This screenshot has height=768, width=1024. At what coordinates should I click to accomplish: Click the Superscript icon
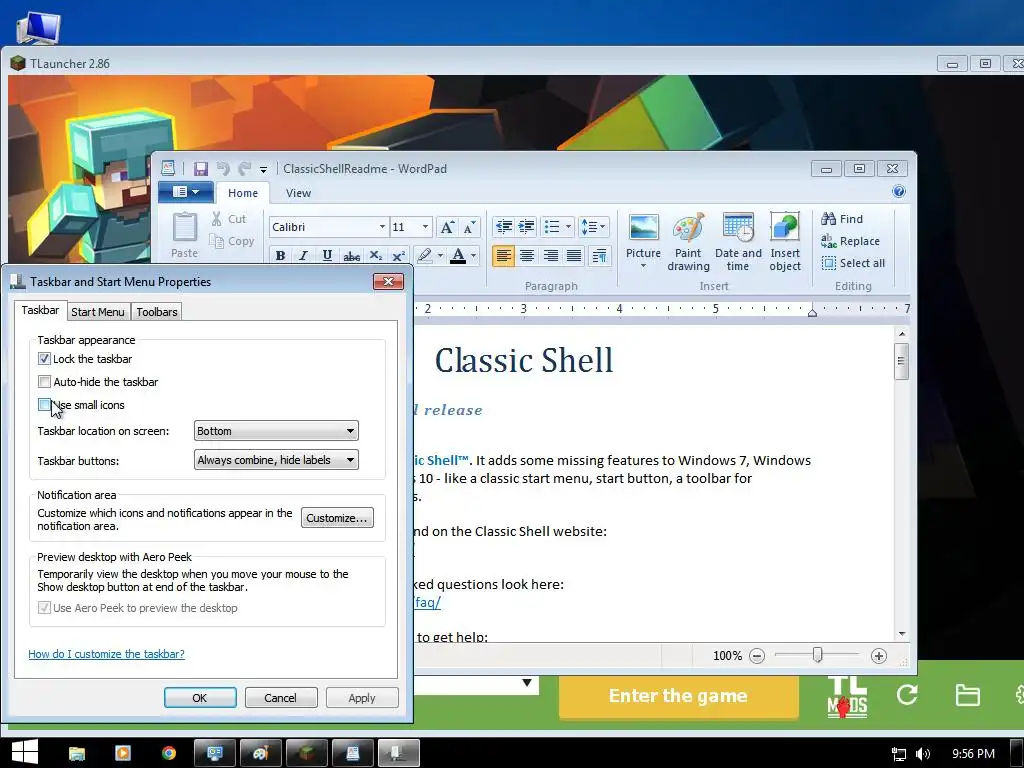398,255
